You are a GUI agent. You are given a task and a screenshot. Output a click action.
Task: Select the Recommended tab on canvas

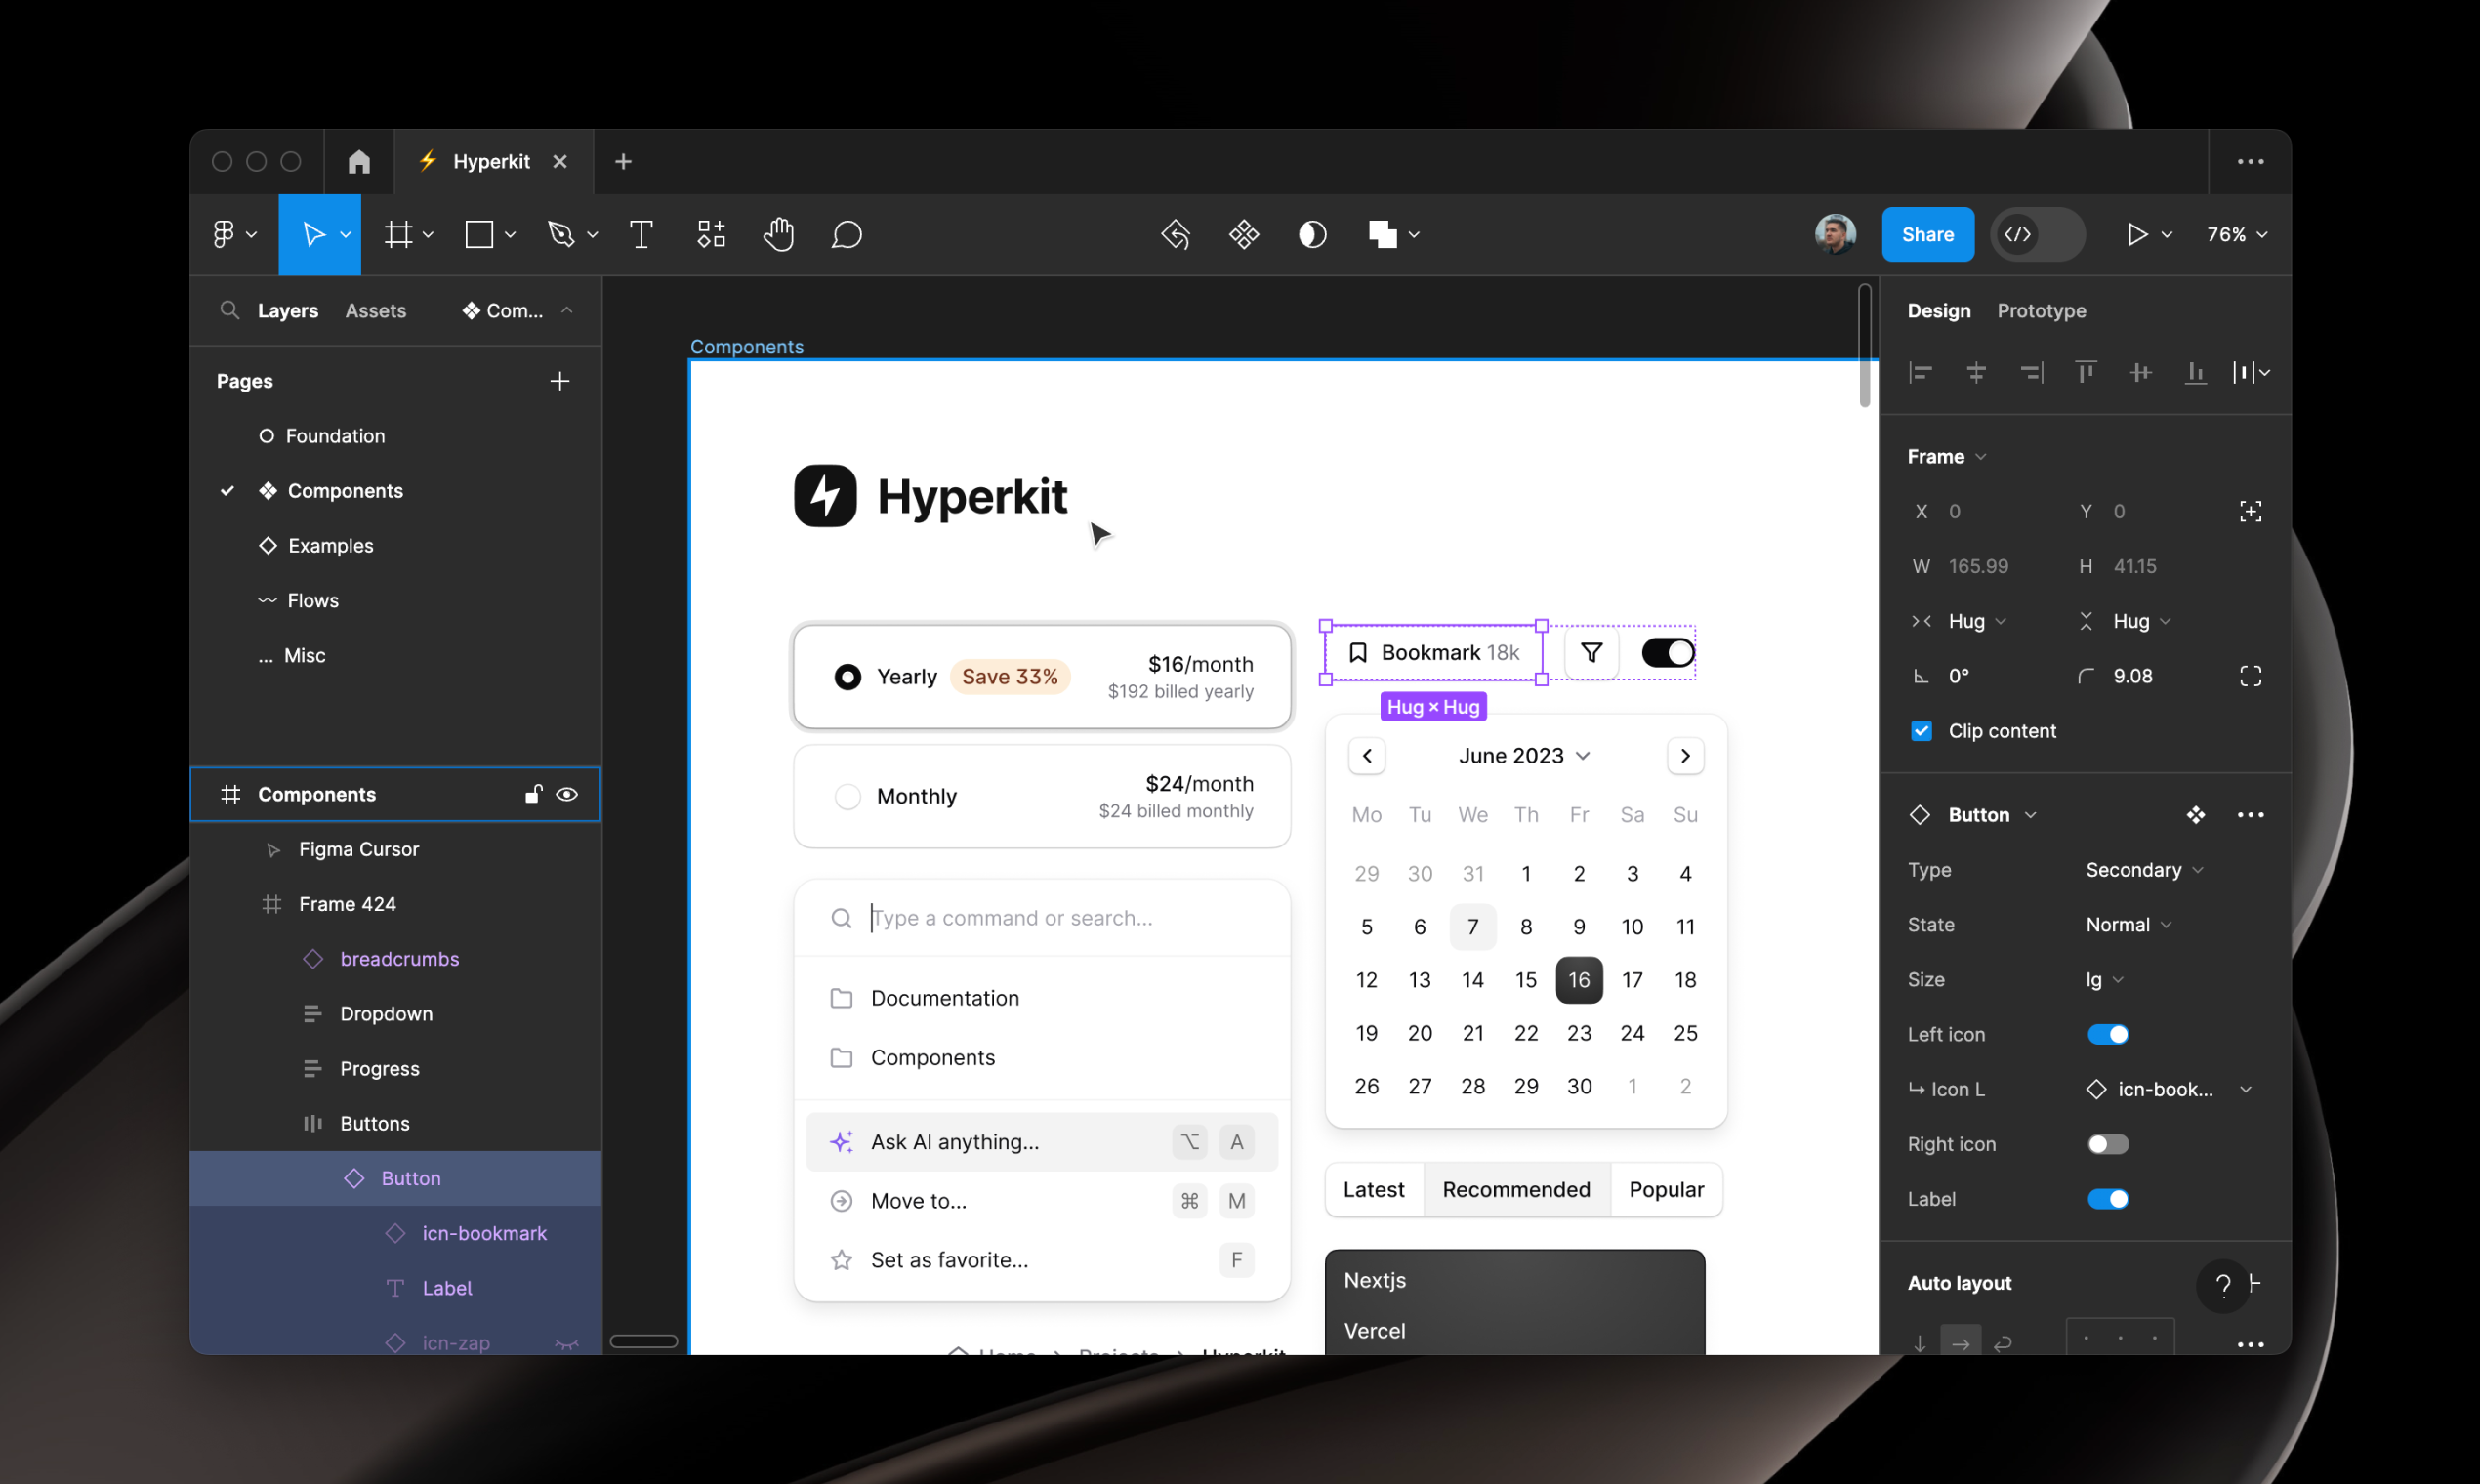click(x=1516, y=1189)
